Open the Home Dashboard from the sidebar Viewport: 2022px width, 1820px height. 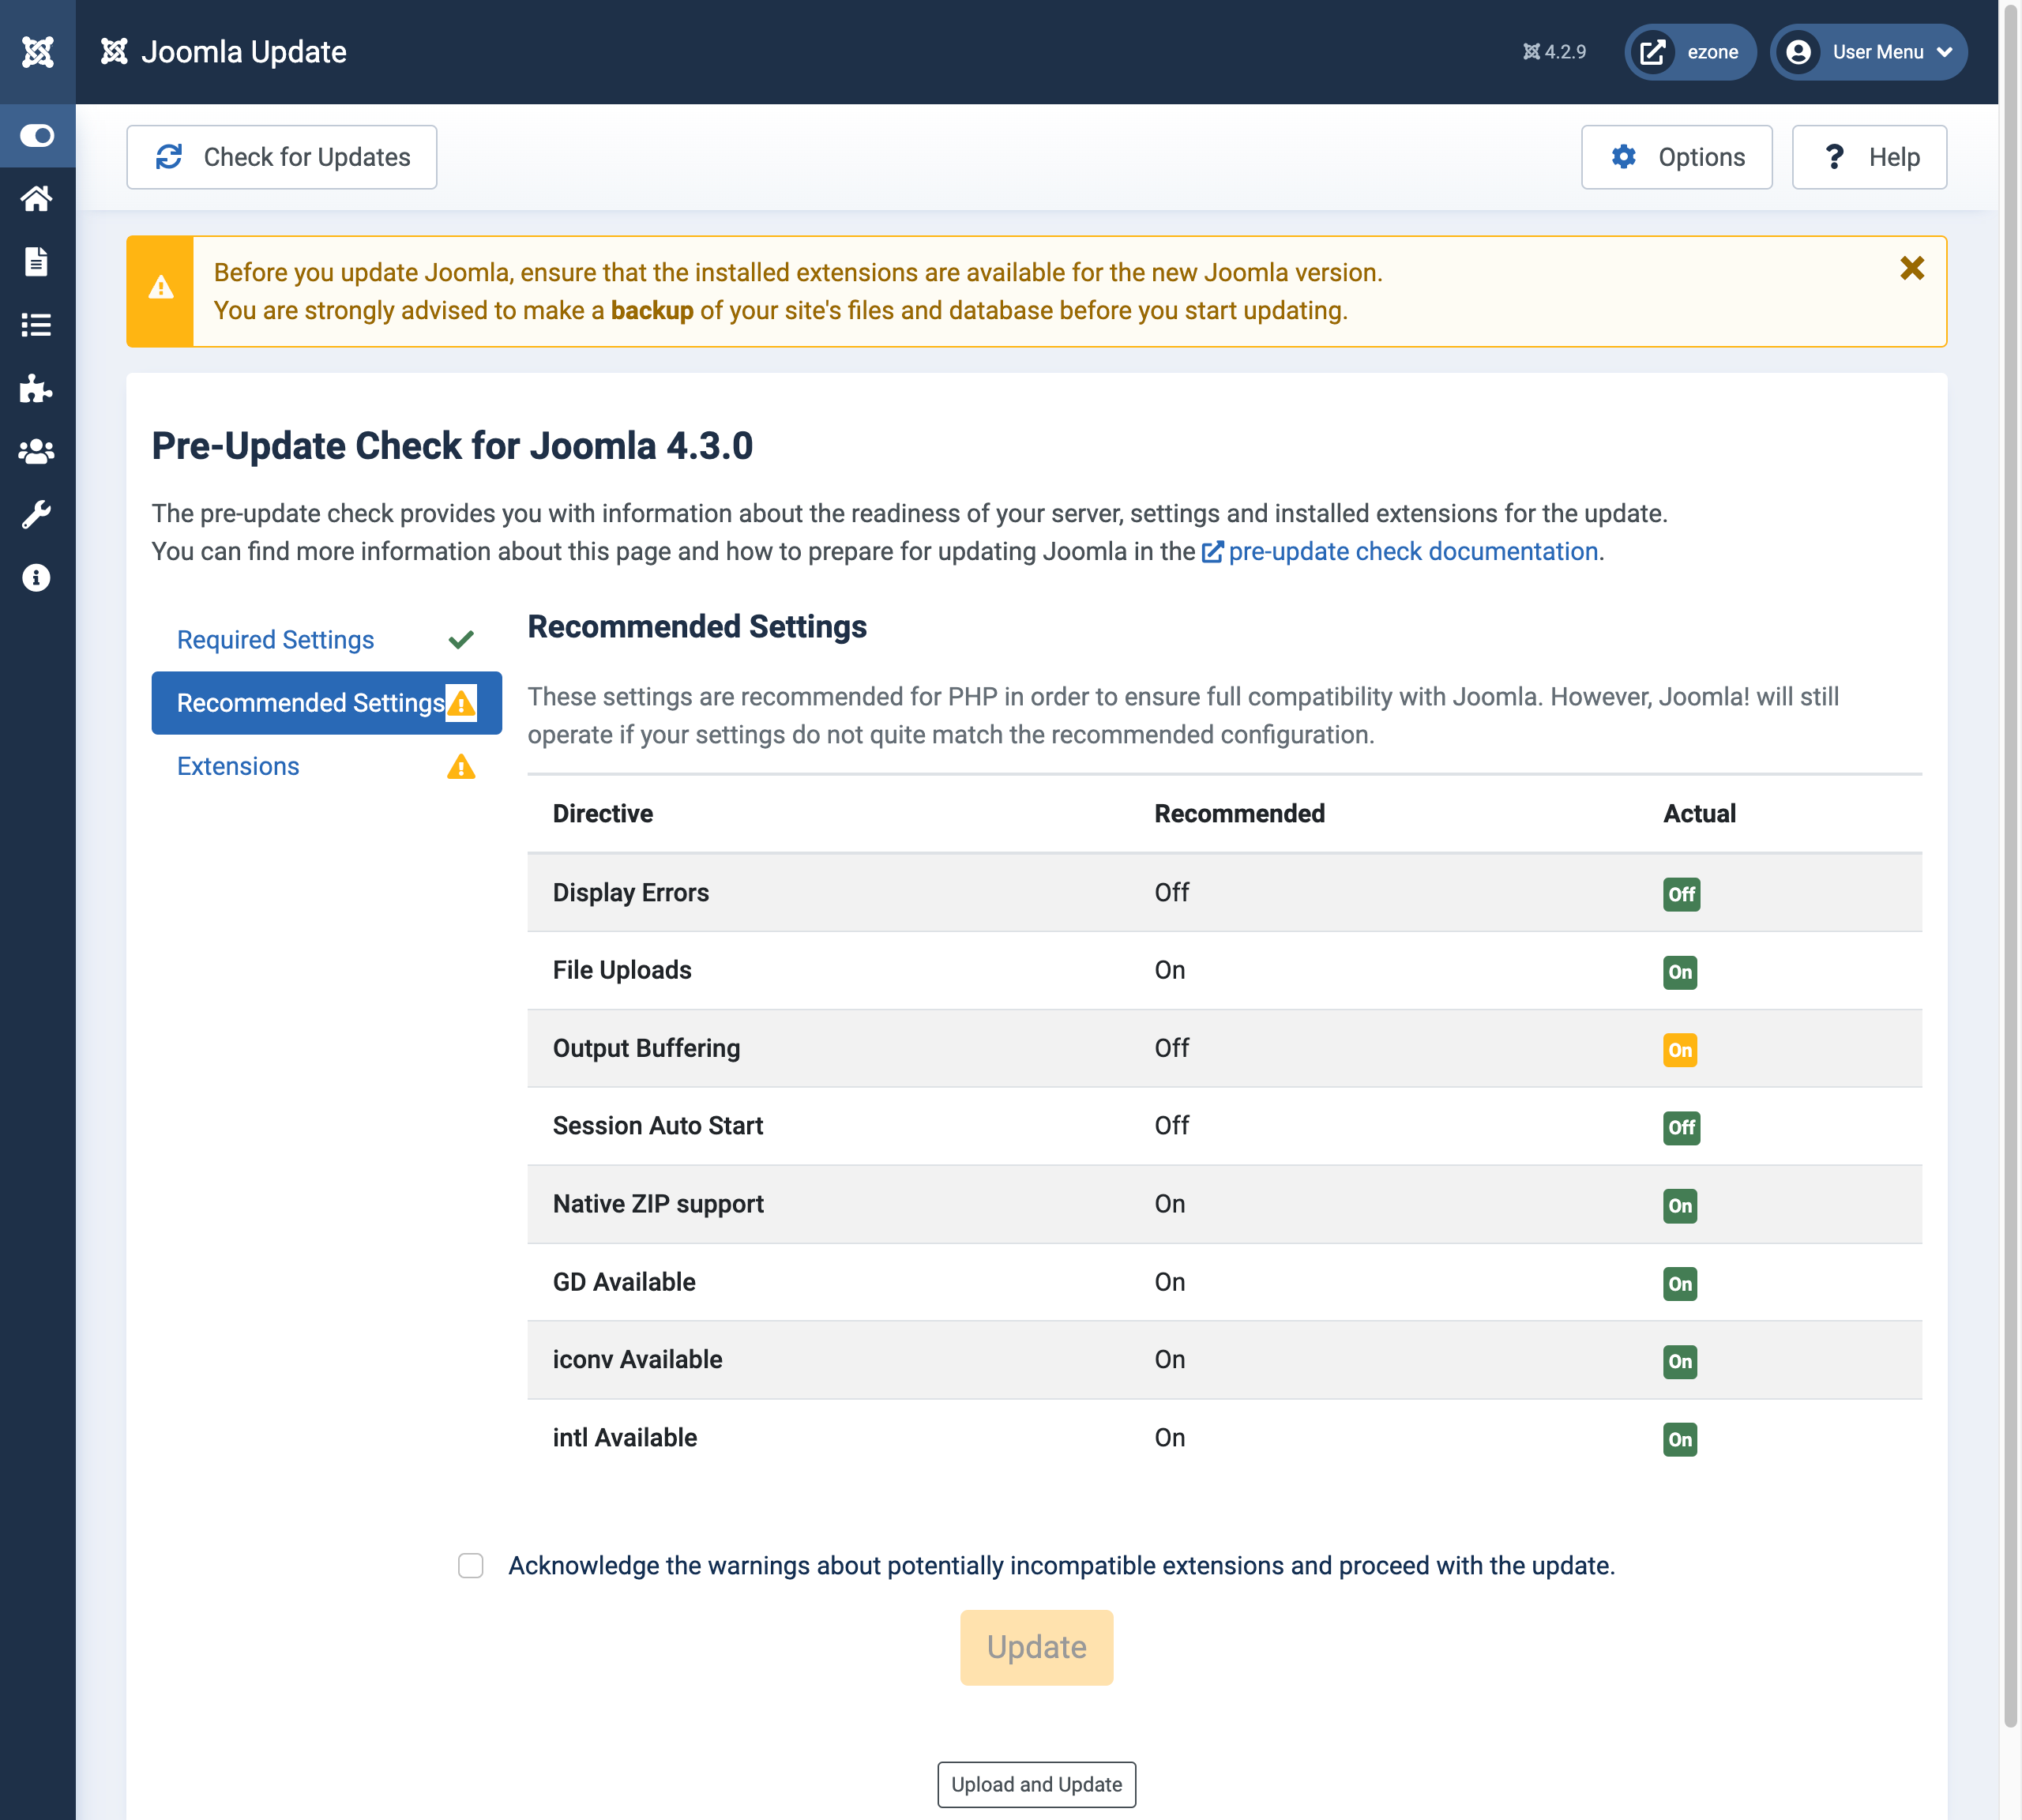37,198
